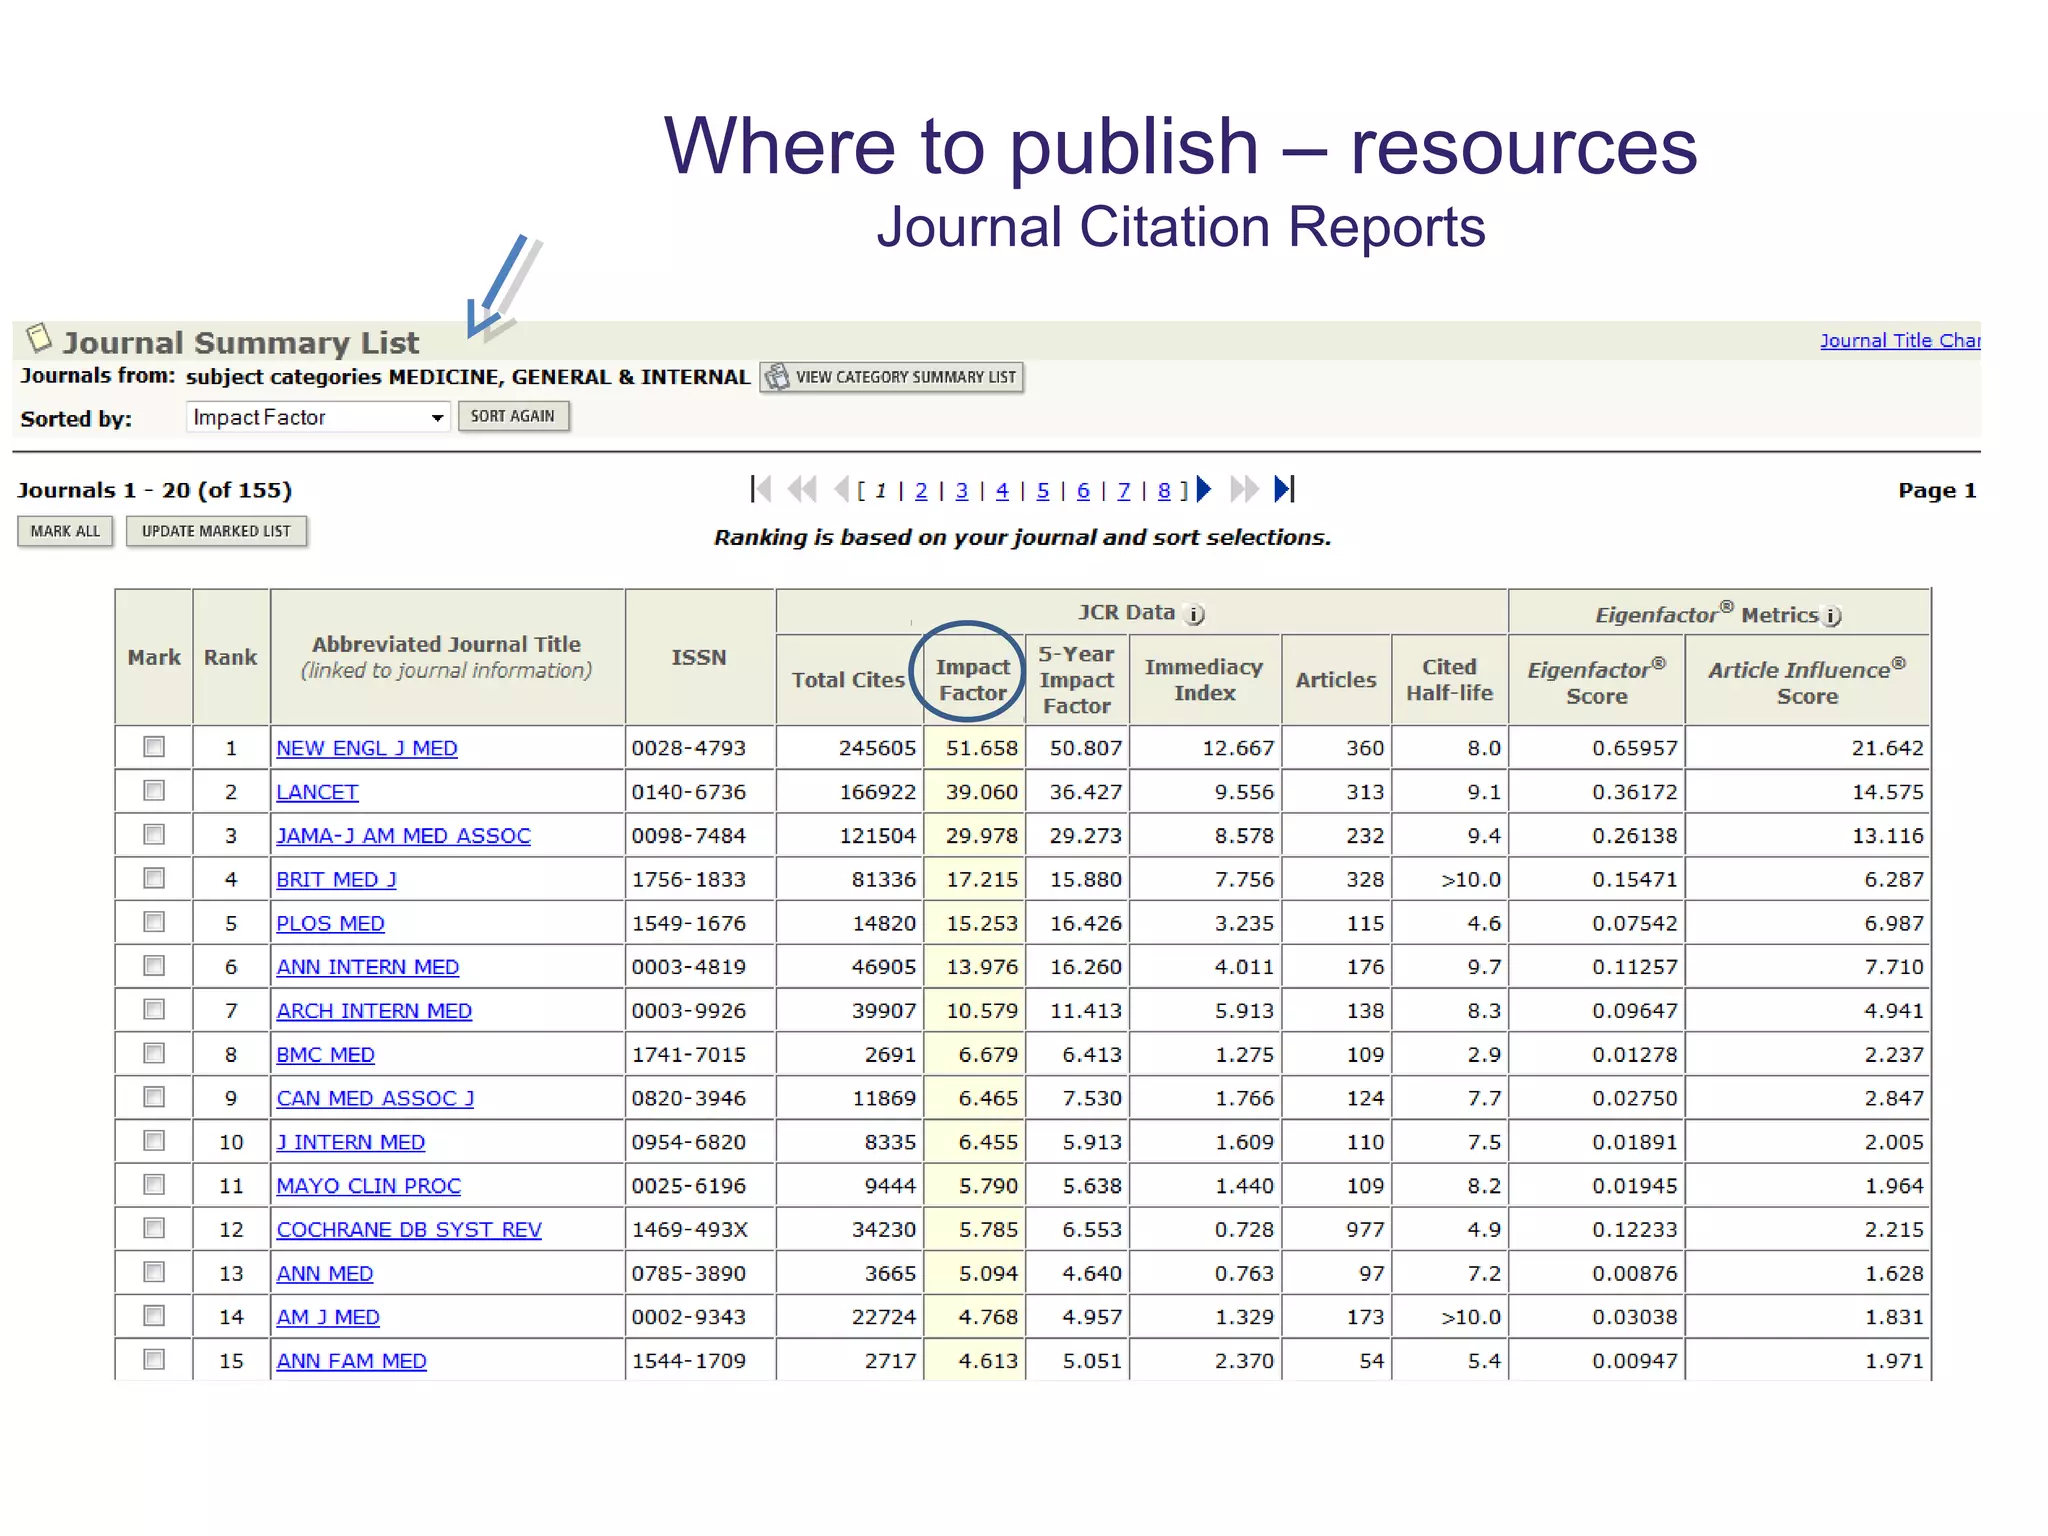Open the ANN INTERN MED journal link
This screenshot has height=1536, width=2048.
point(367,967)
